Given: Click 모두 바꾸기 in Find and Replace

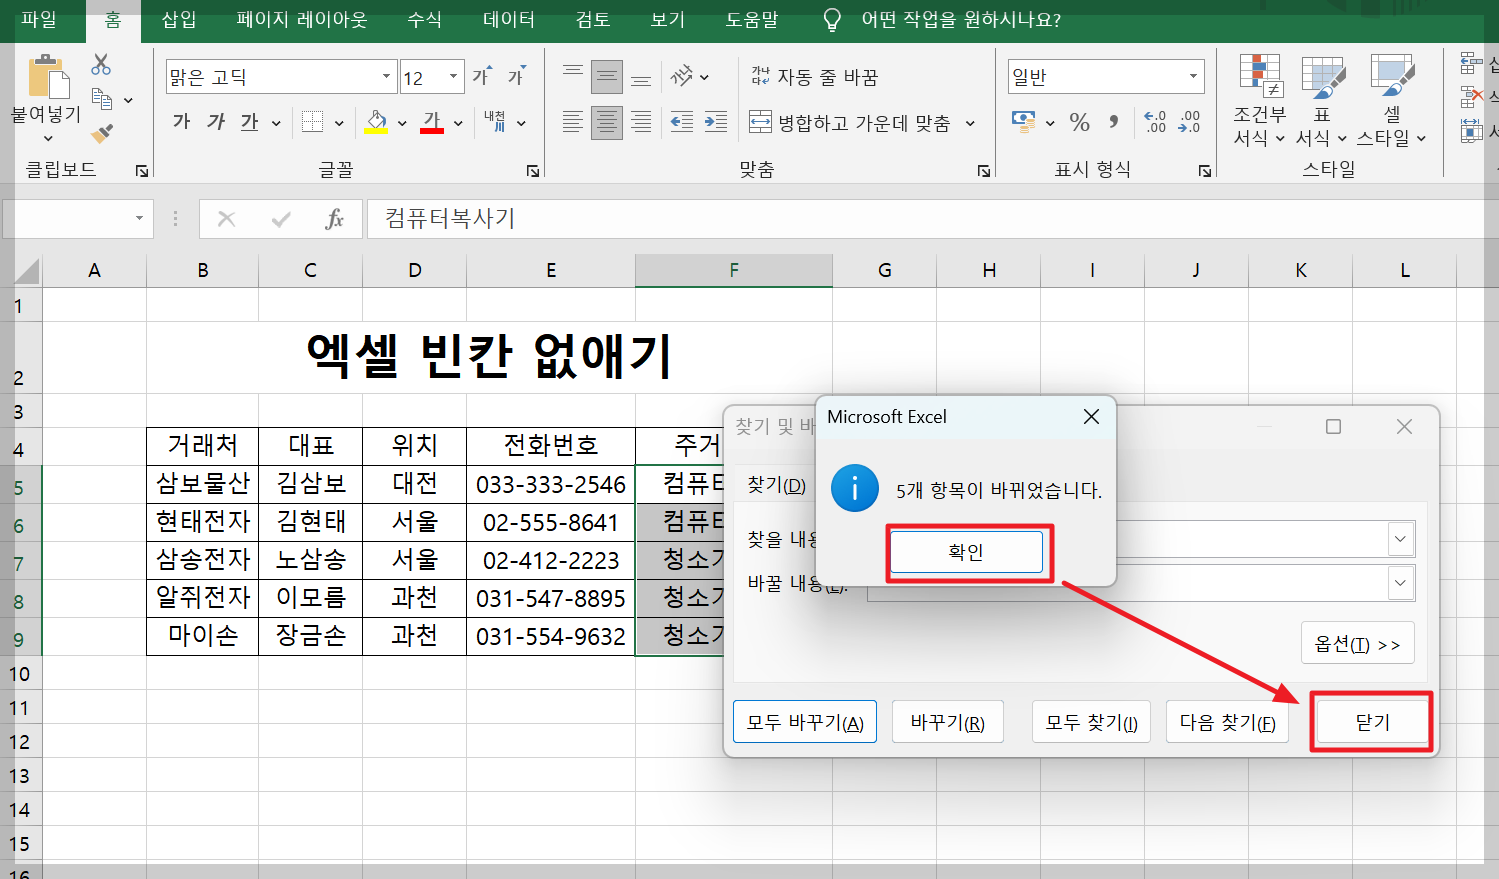Looking at the screenshot, I should (x=804, y=721).
